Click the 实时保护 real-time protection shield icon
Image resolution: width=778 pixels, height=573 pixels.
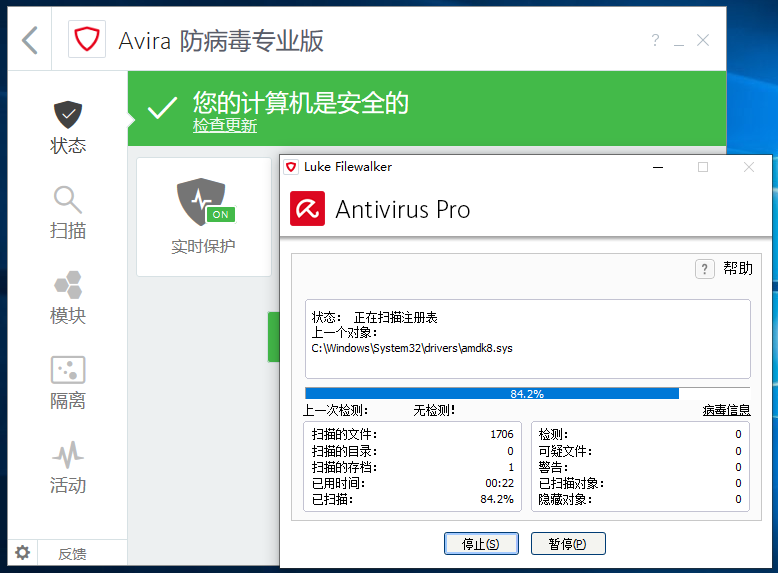200,201
